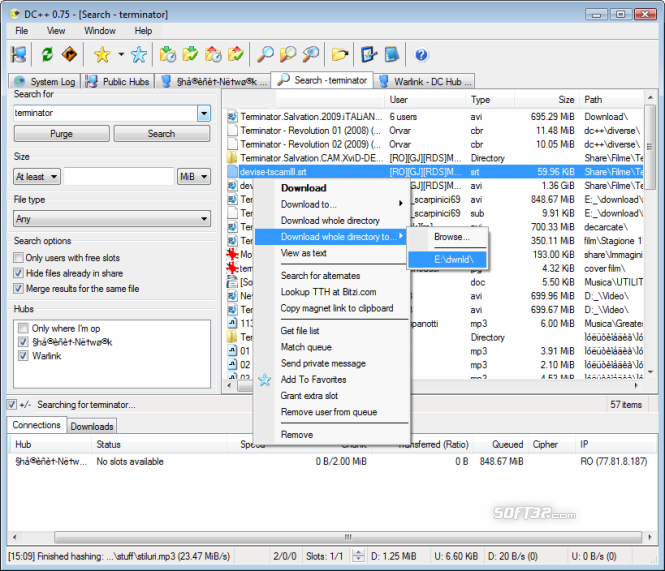The width and height of the screenshot is (665, 571).
Task: Open the Upload Queue toolbar icon
Action: pos(213,55)
